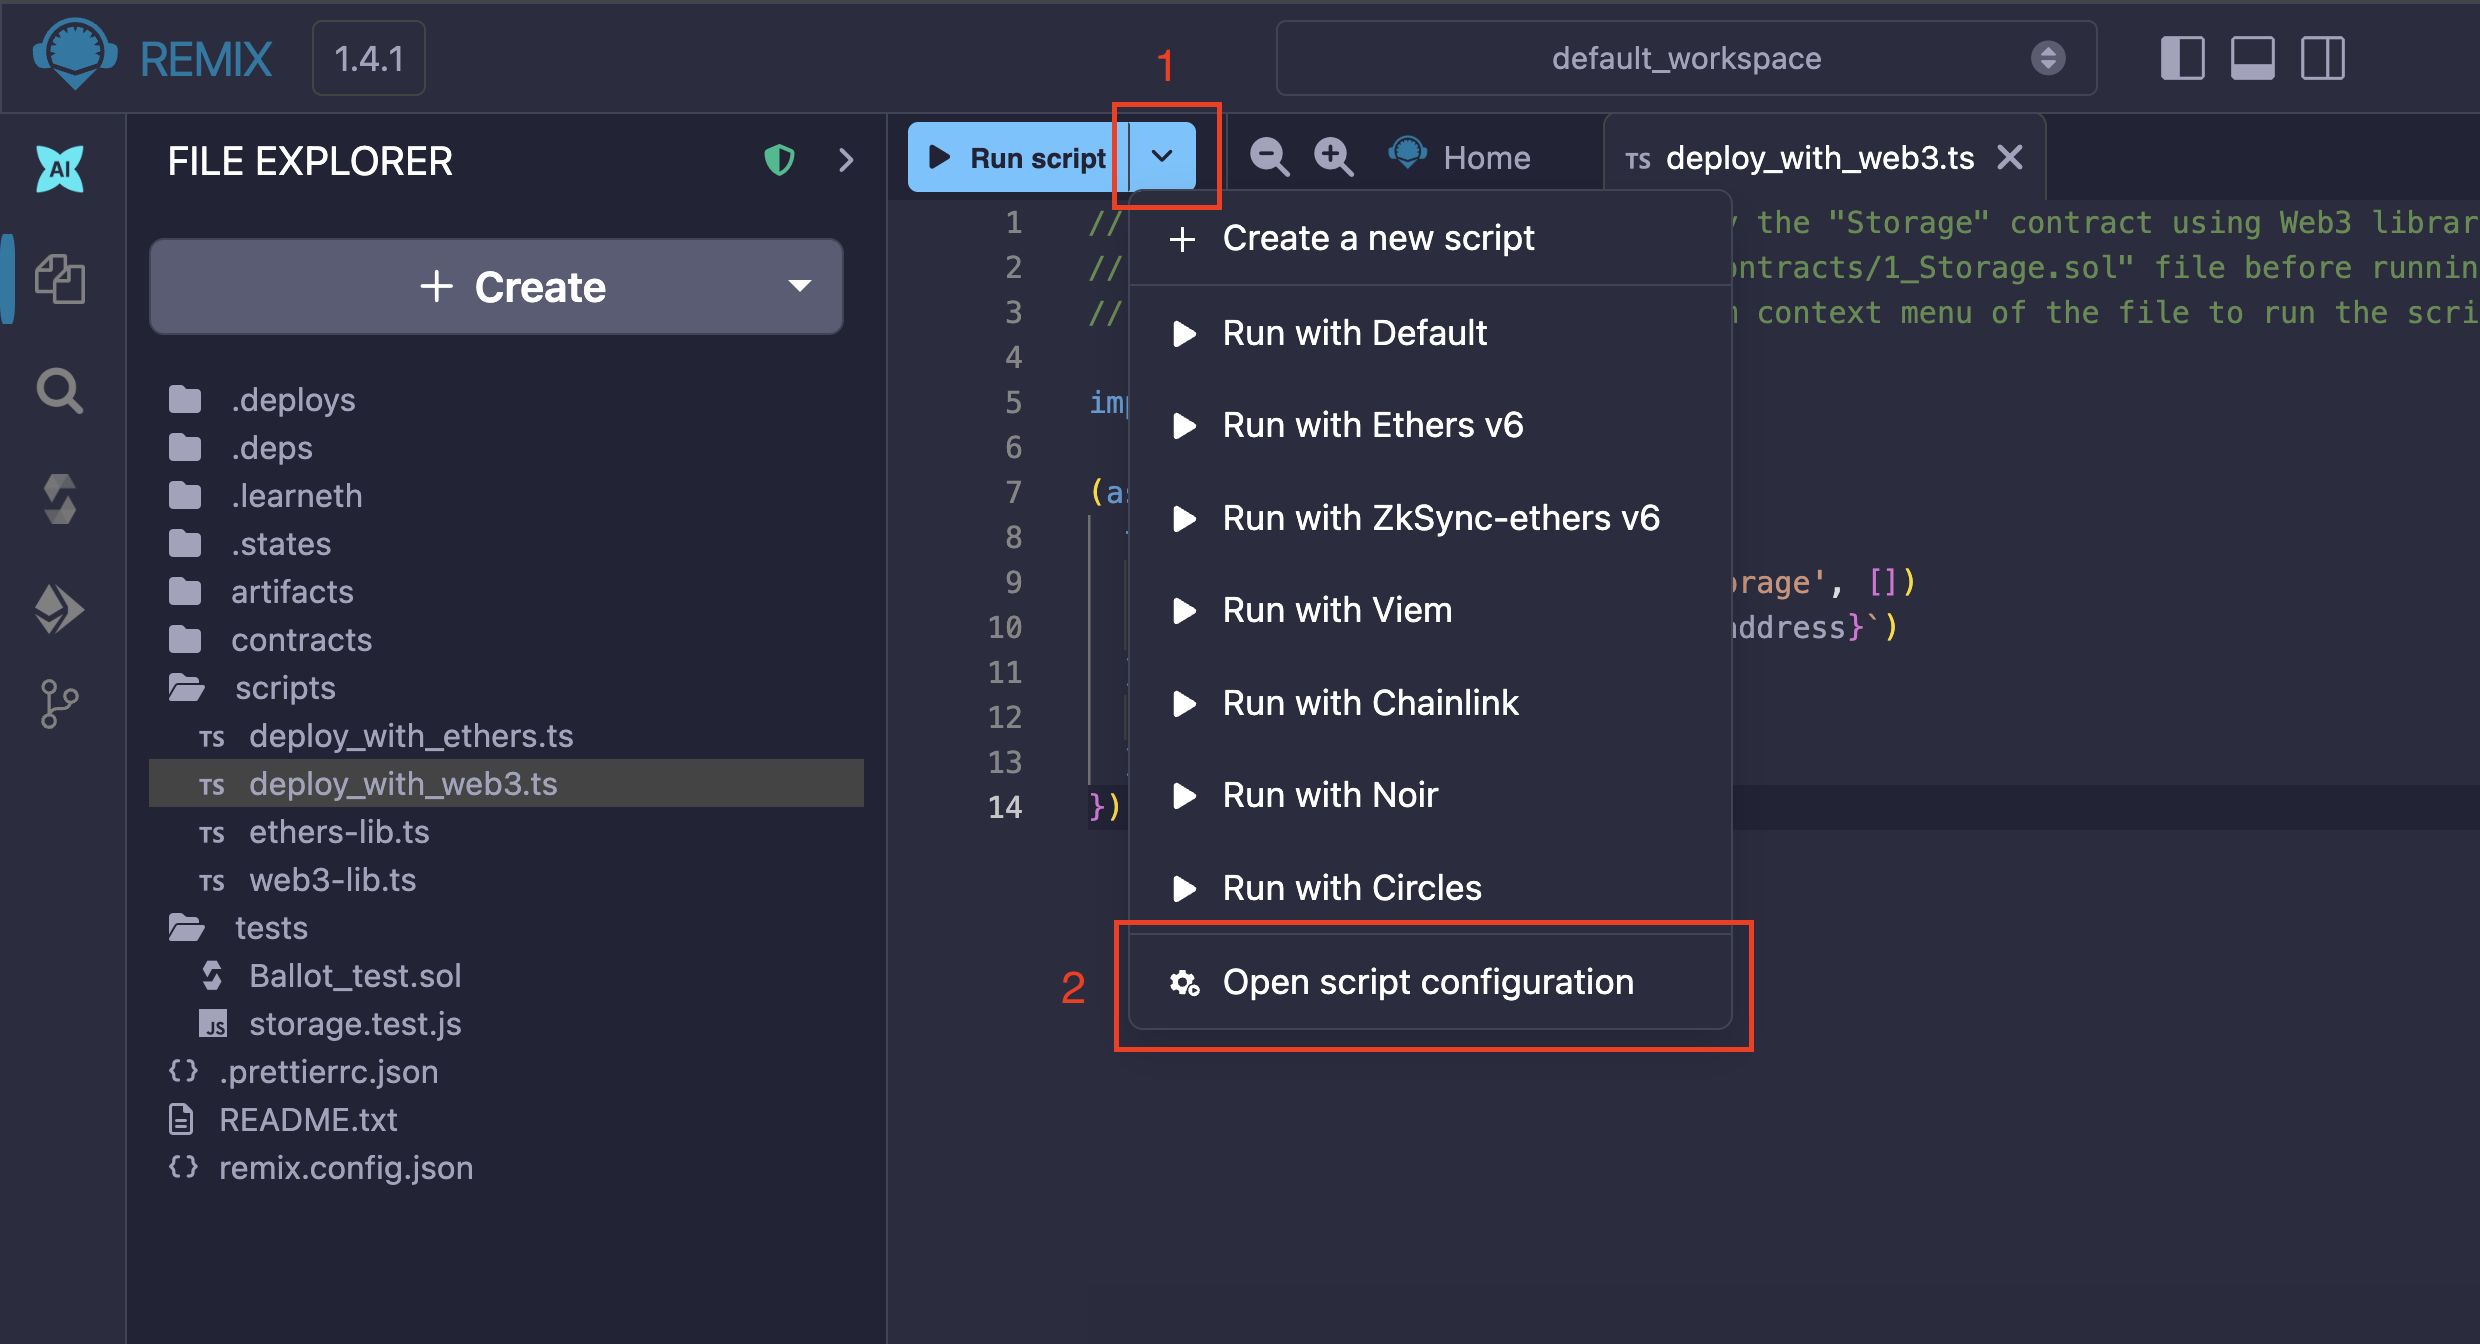The height and width of the screenshot is (1344, 2480).
Task: Choose Run with Viem
Action: pyautogui.click(x=1430, y=610)
